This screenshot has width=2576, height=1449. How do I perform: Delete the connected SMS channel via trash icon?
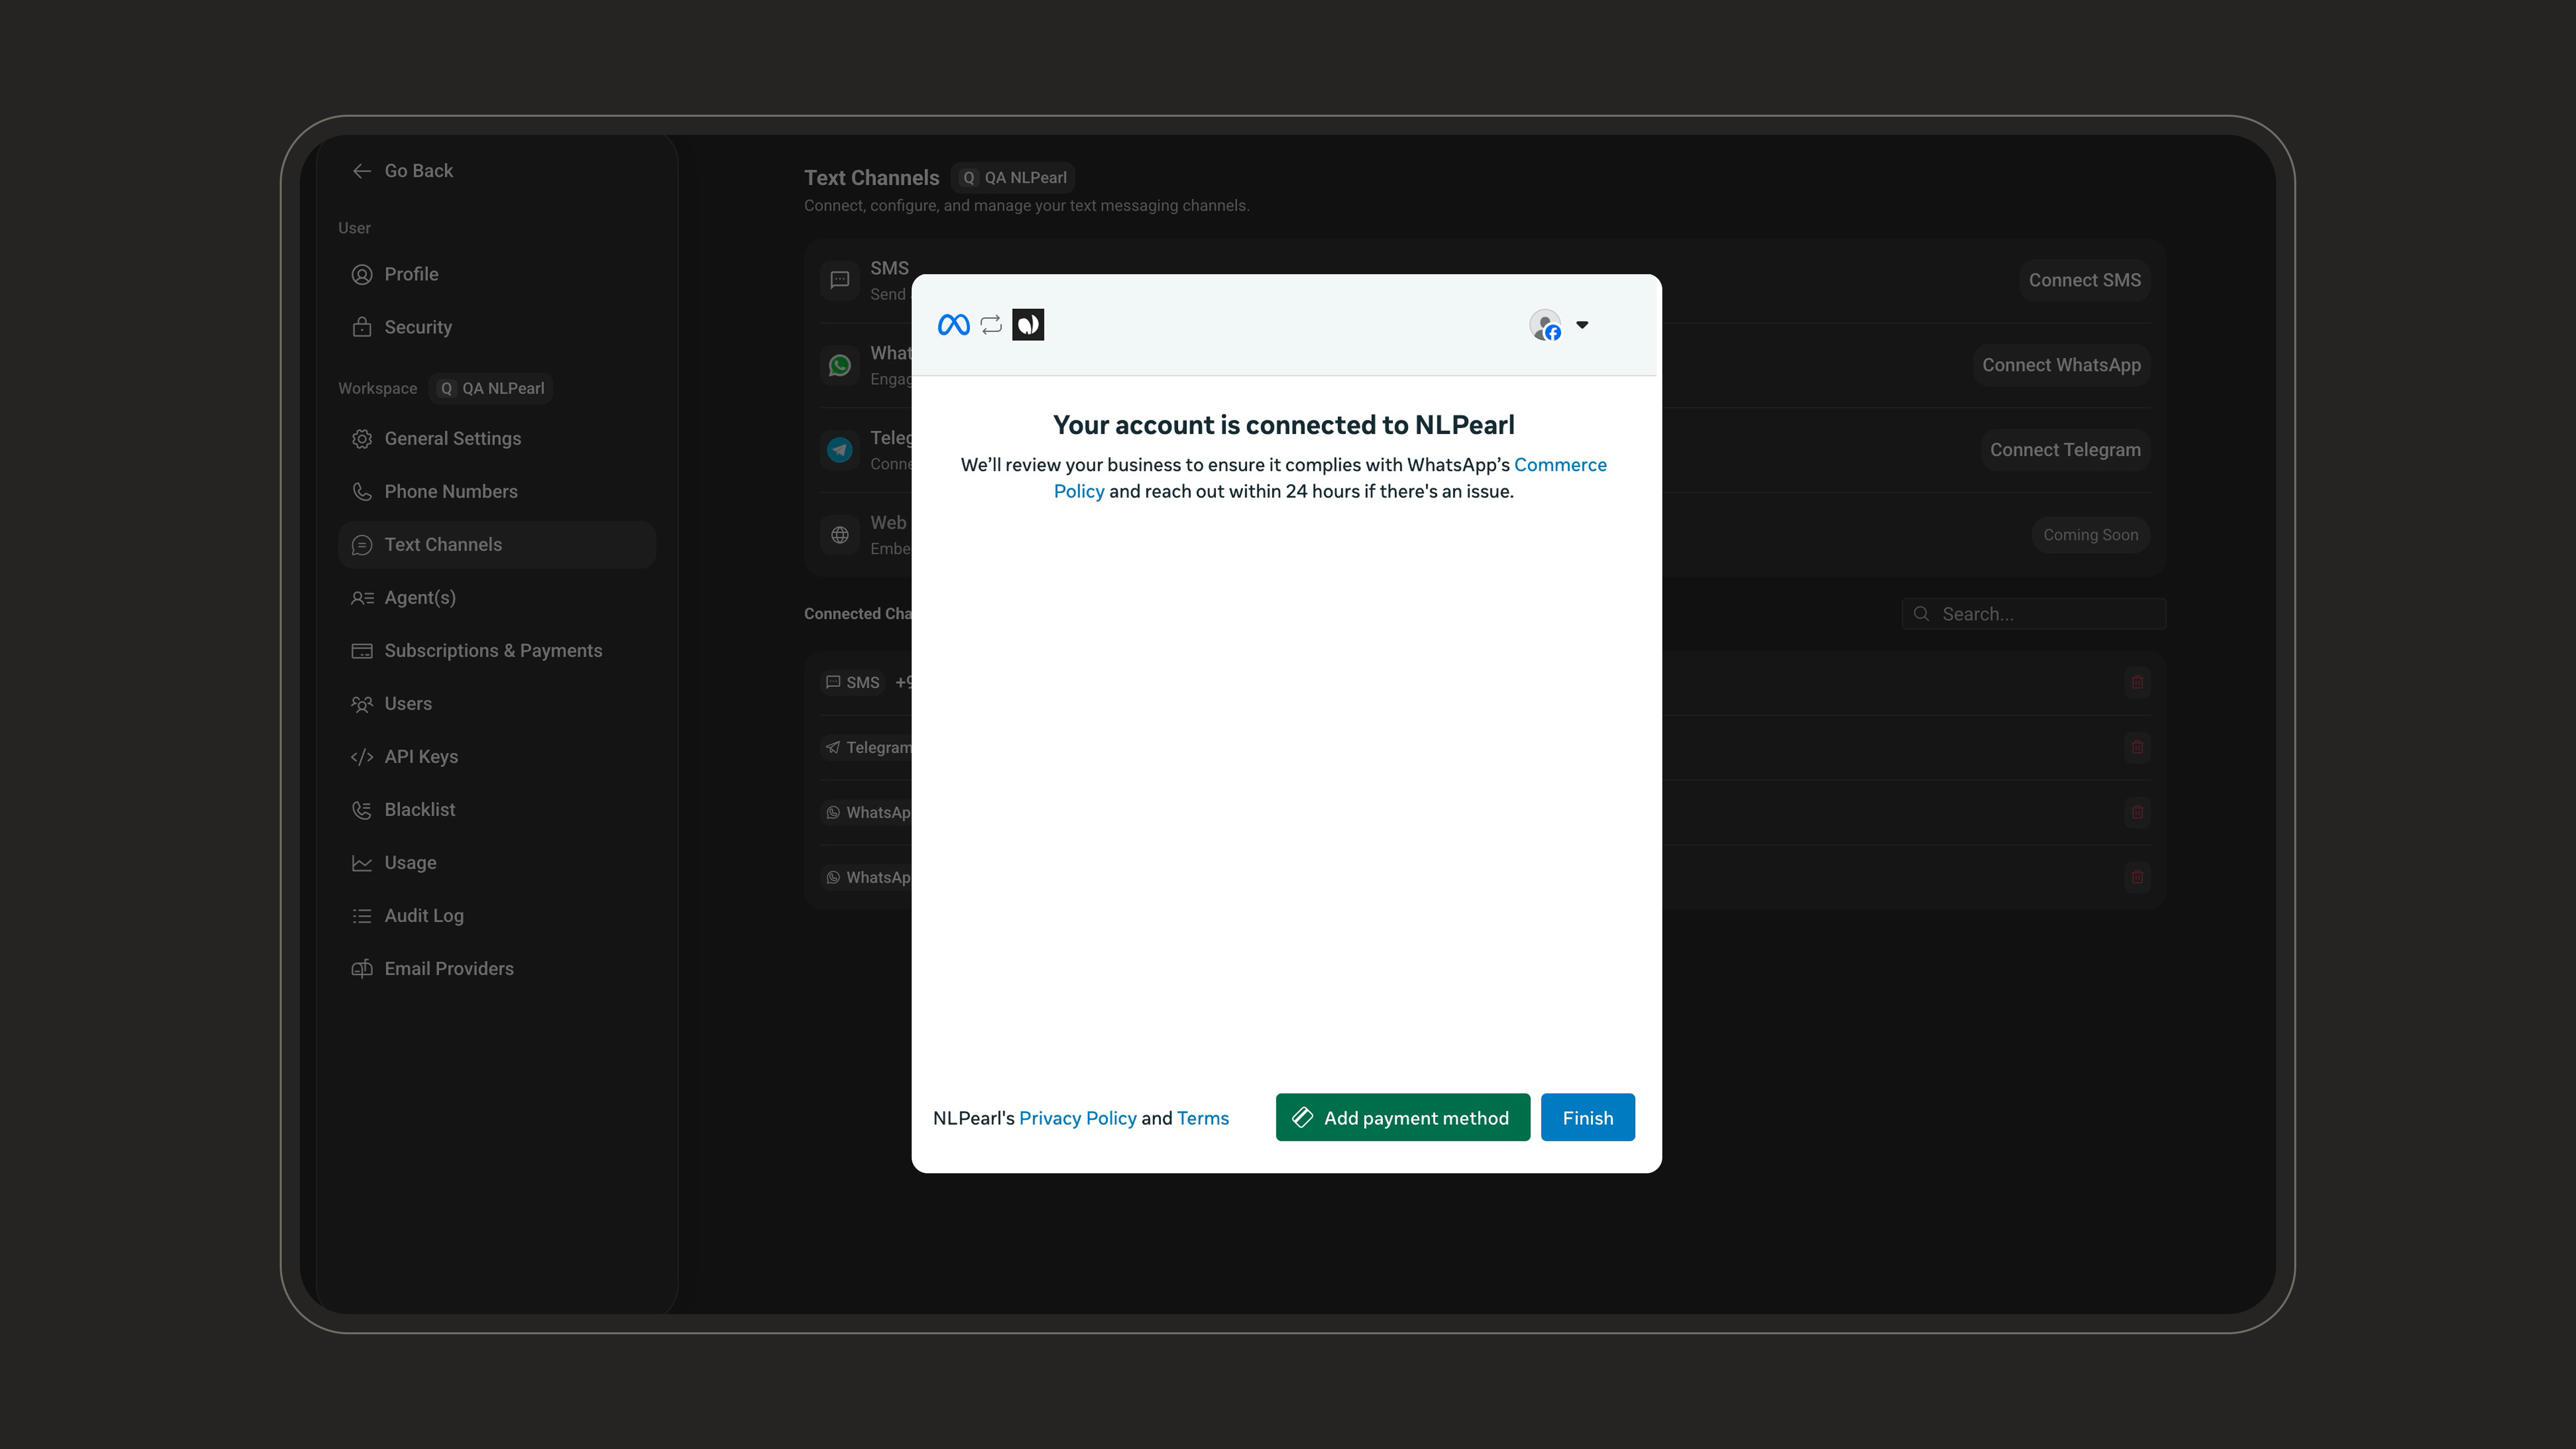[x=2137, y=682]
